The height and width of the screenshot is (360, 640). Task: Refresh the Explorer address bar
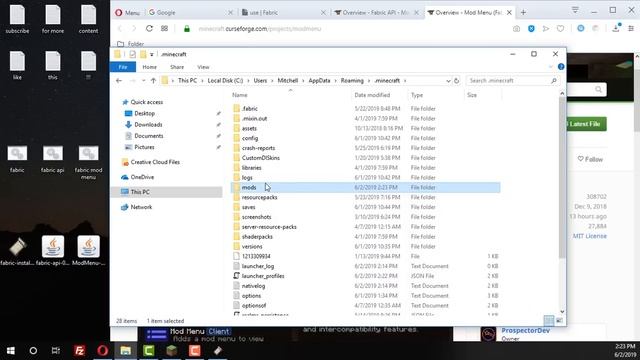(456, 81)
